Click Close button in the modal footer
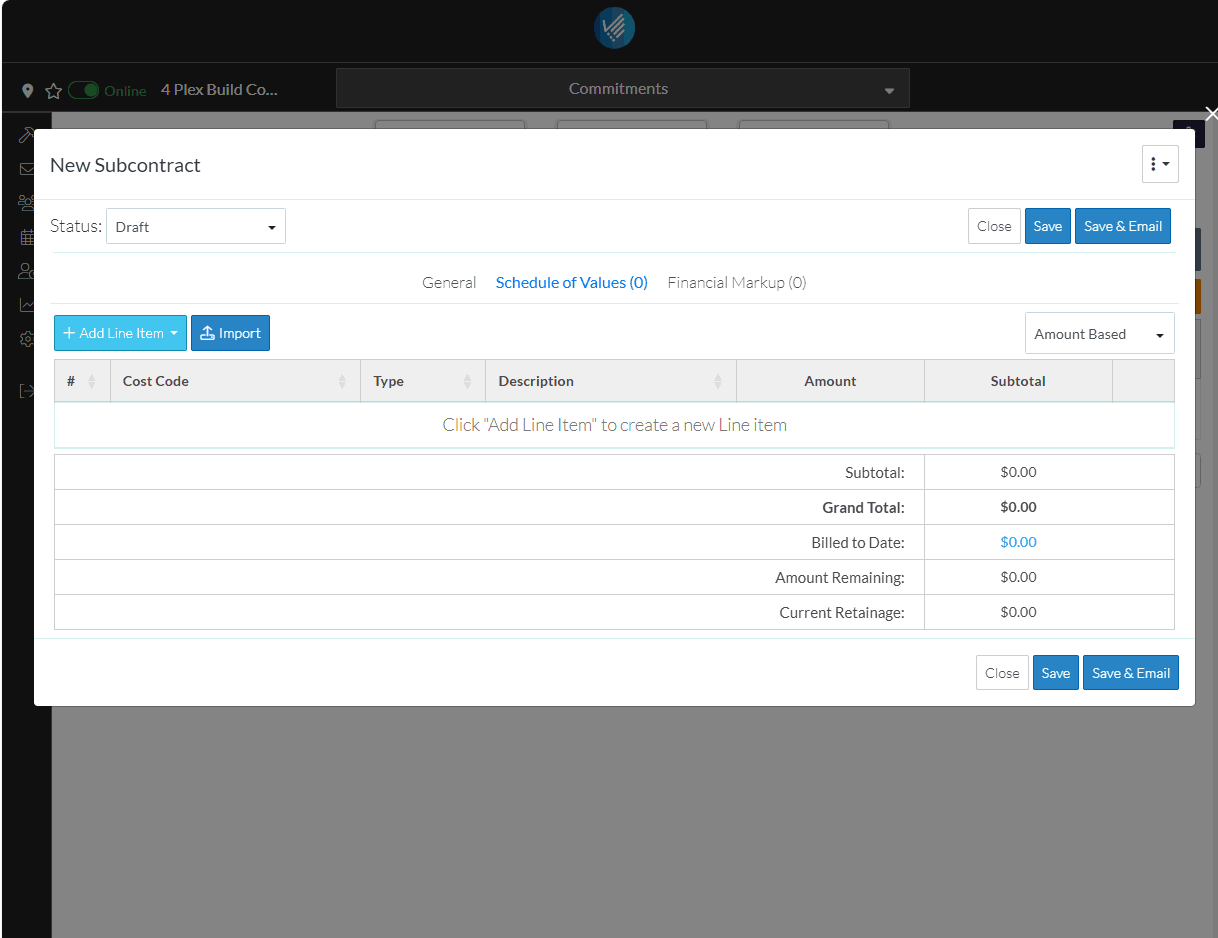Viewport: 1218px width, 938px height. tap(1002, 673)
